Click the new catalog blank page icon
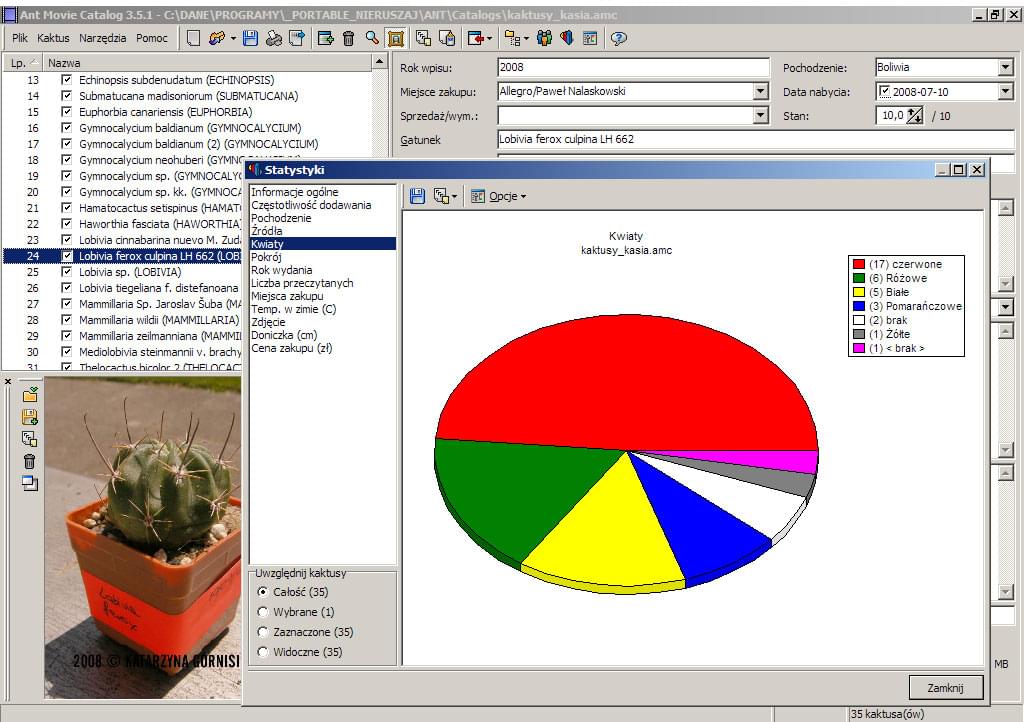Image resolution: width=1024 pixels, height=722 pixels. click(194, 38)
